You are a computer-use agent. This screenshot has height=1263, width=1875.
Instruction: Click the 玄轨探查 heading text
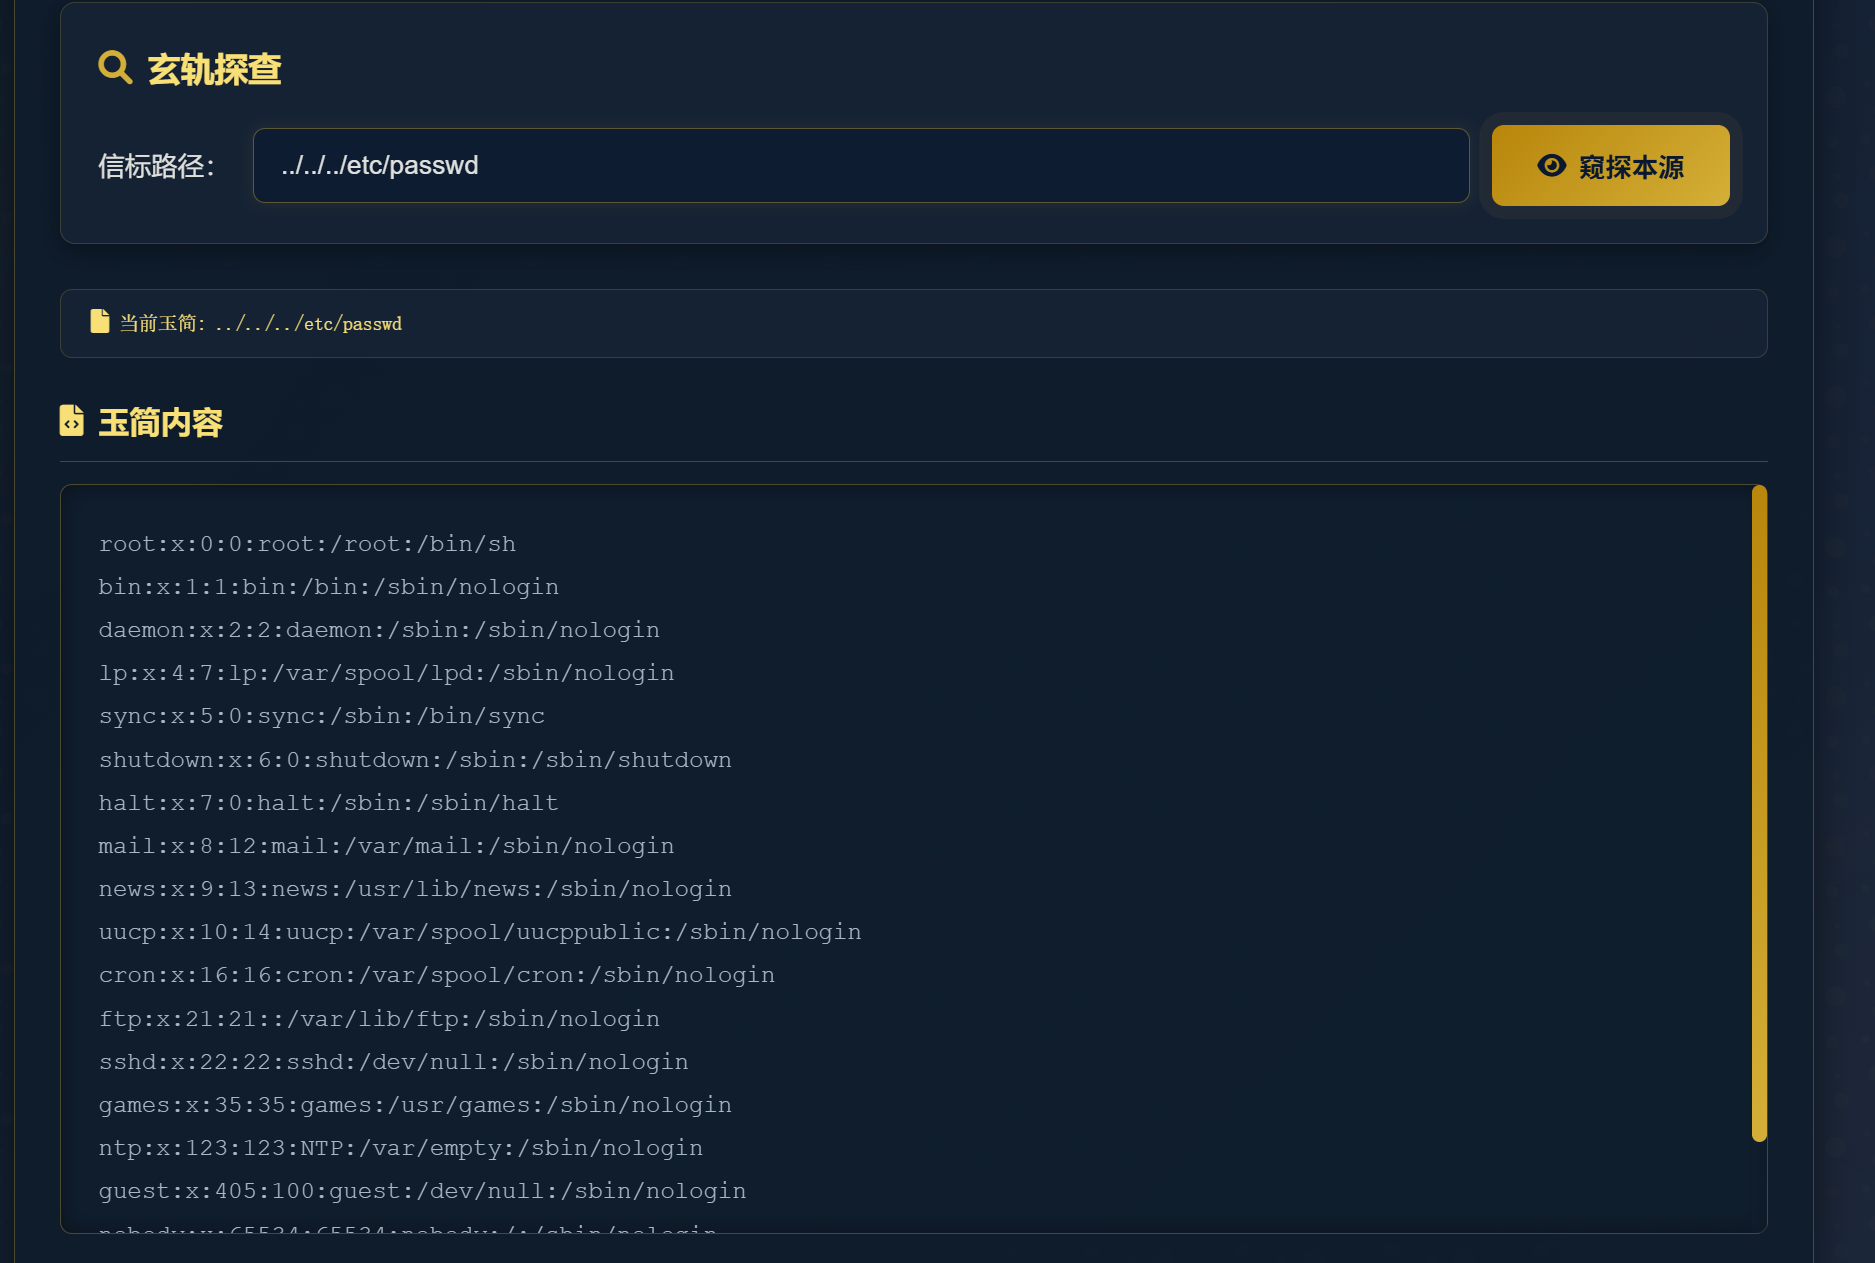coord(214,70)
